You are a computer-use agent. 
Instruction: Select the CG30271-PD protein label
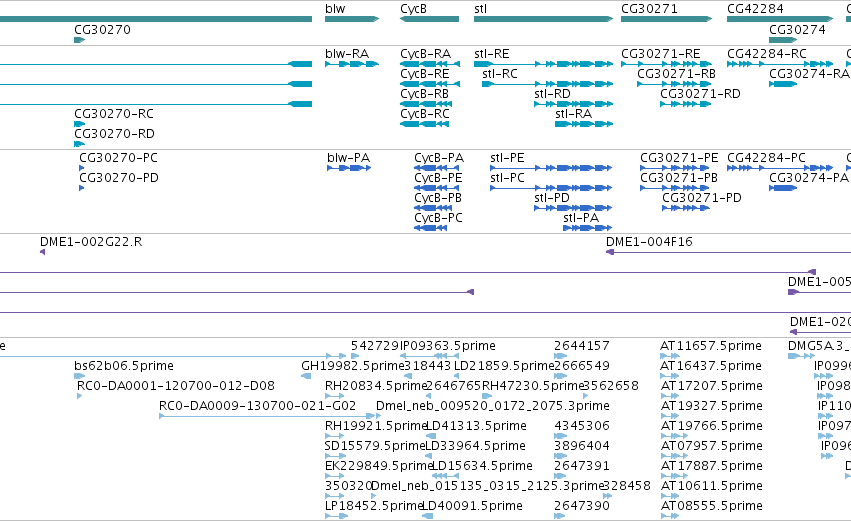(x=702, y=198)
